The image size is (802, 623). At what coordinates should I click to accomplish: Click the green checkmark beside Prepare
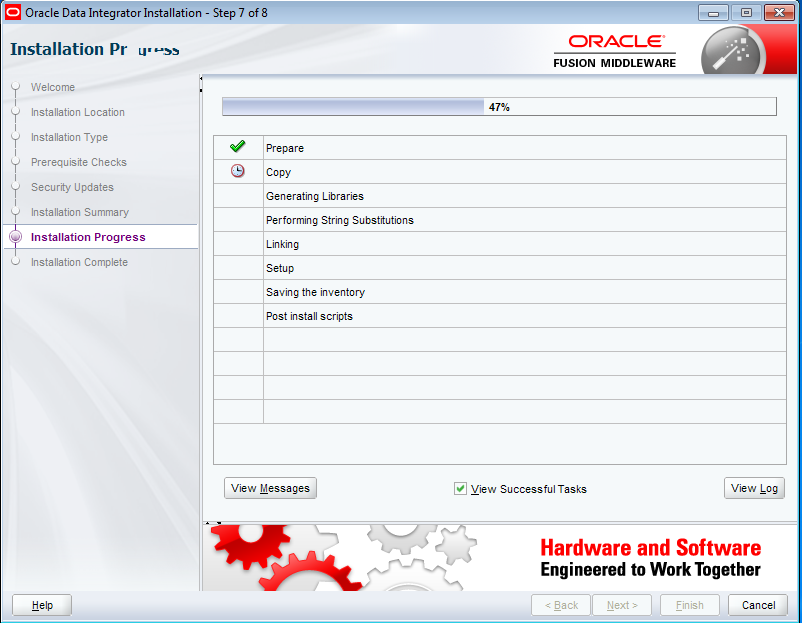[x=237, y=147]
